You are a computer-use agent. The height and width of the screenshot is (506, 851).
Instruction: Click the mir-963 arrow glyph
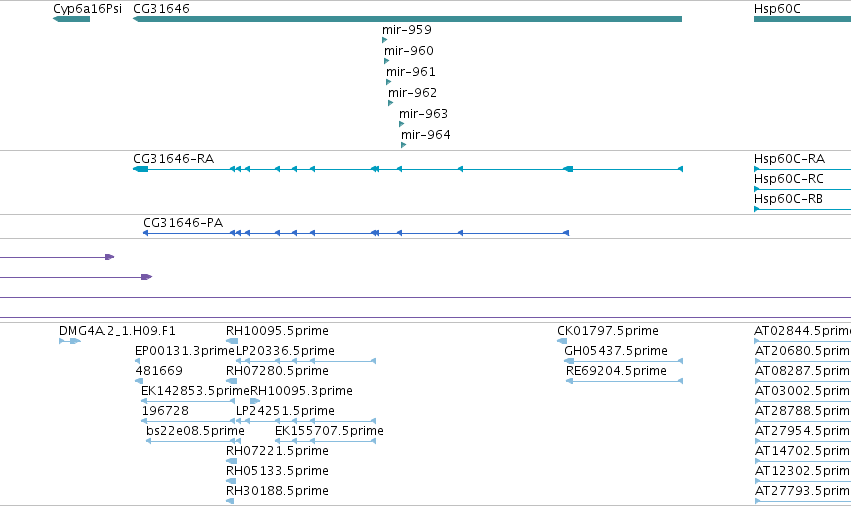402,124
